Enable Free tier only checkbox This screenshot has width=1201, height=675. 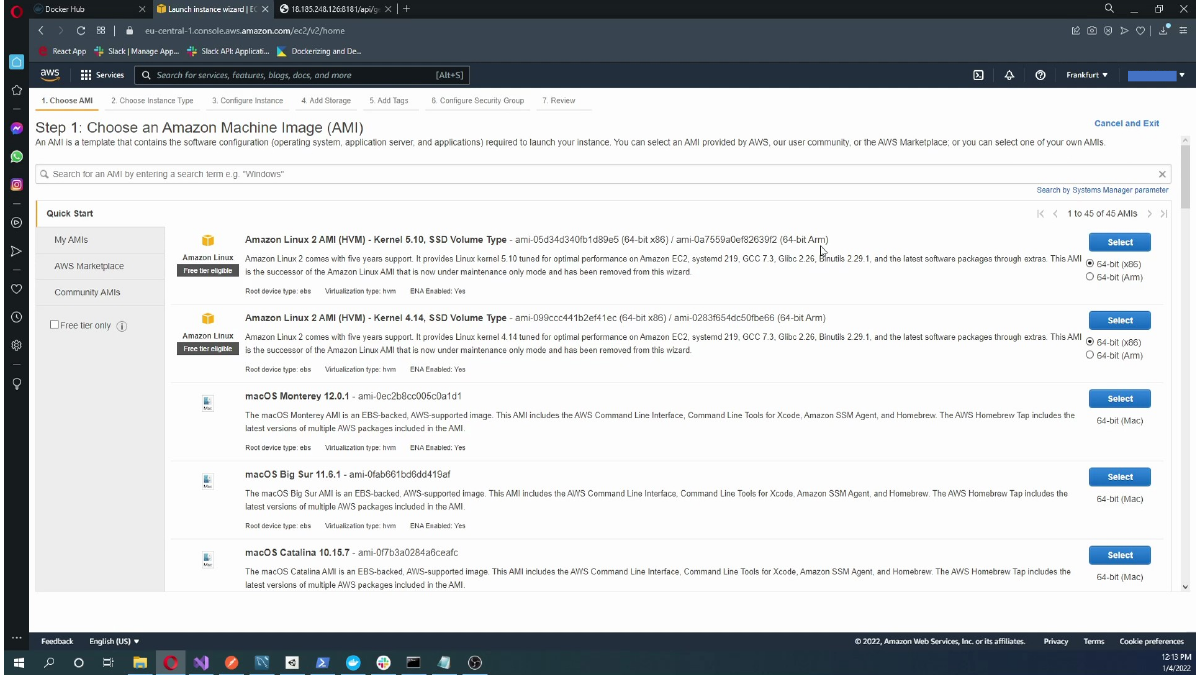55,325
